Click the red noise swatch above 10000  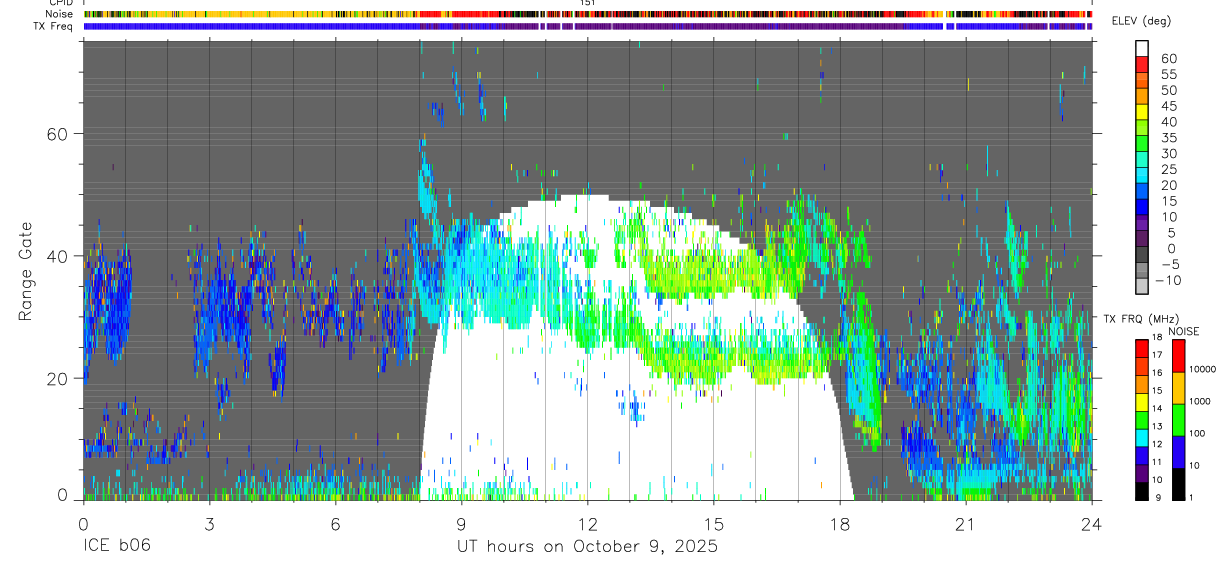[1177, 355]
